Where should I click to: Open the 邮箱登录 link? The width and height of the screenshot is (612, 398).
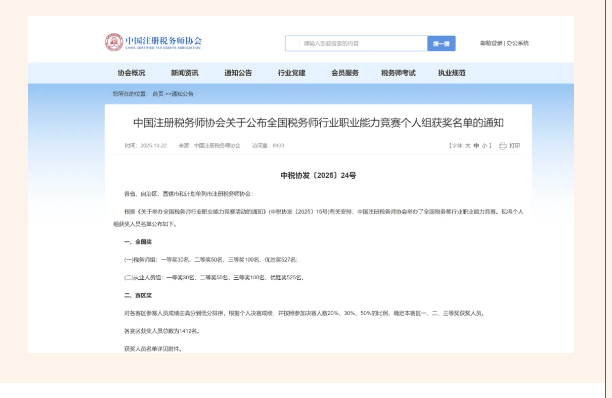[x=491, y=43]
